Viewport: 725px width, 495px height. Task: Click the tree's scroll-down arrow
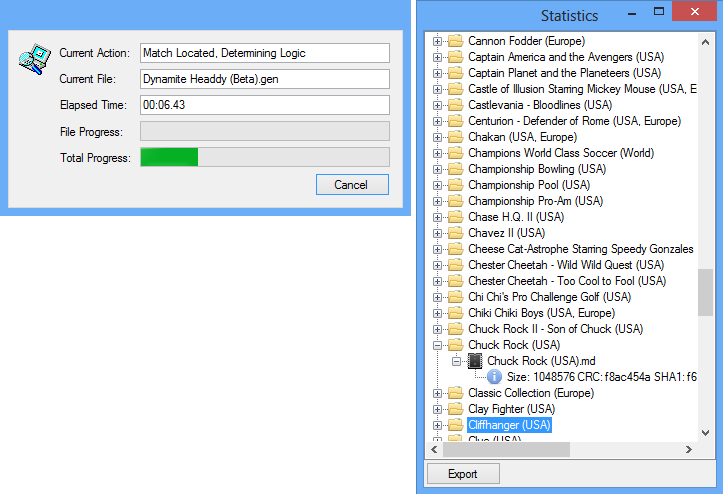pos(705,433)
